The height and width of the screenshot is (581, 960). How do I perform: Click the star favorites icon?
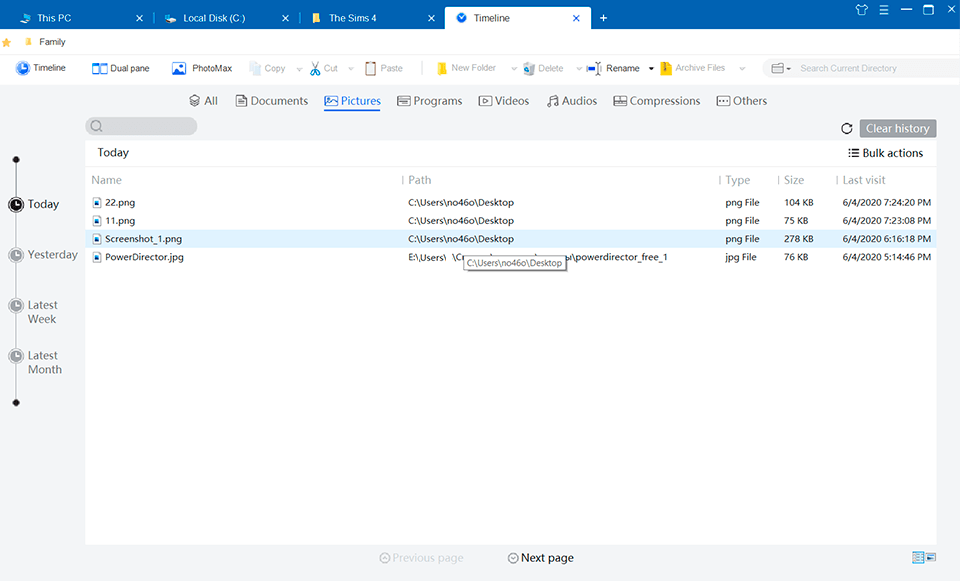tap(7, 42)
